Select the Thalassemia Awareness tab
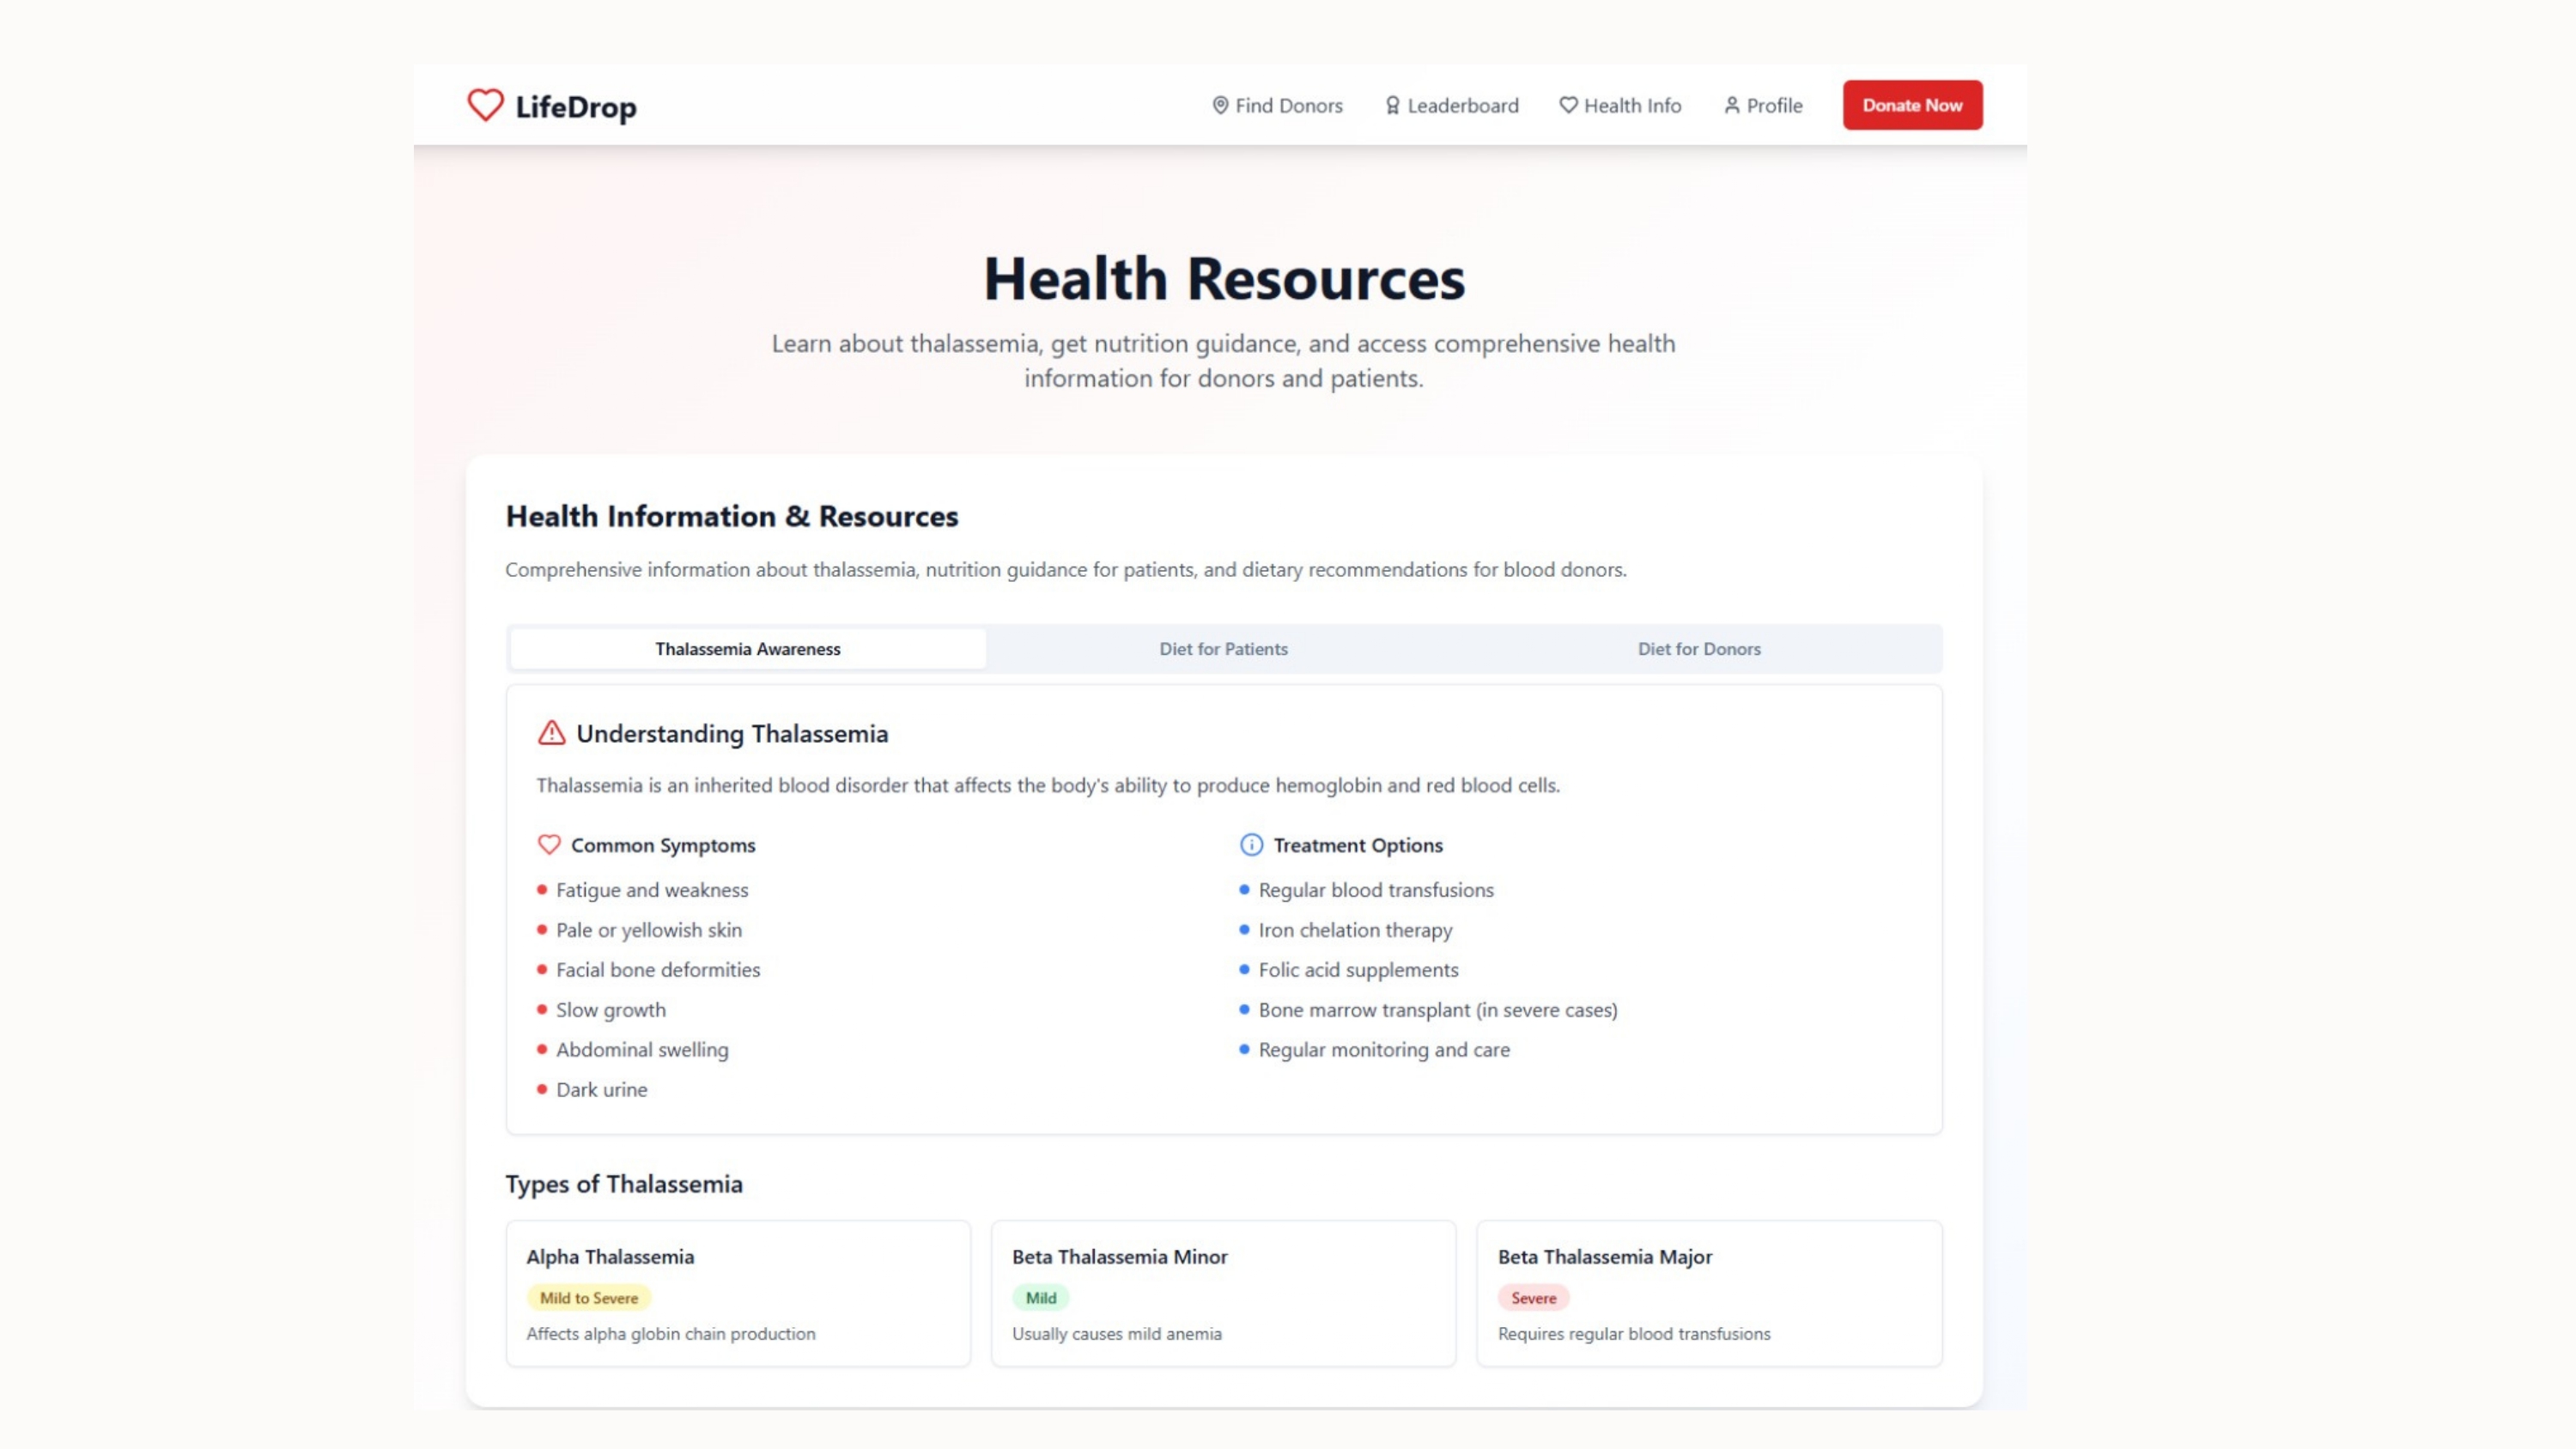 tap(747, 649)
